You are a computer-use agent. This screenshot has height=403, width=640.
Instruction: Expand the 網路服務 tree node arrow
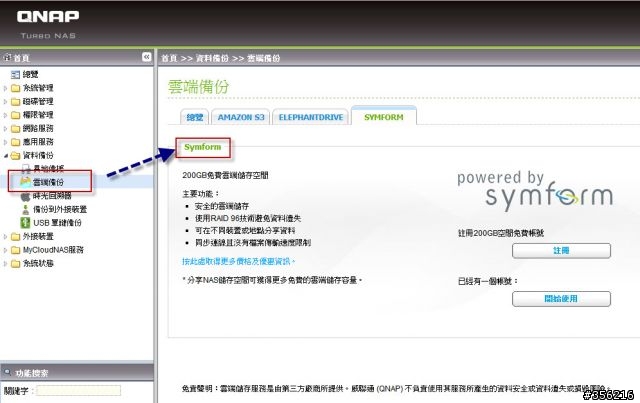click(x=5, y=129)
